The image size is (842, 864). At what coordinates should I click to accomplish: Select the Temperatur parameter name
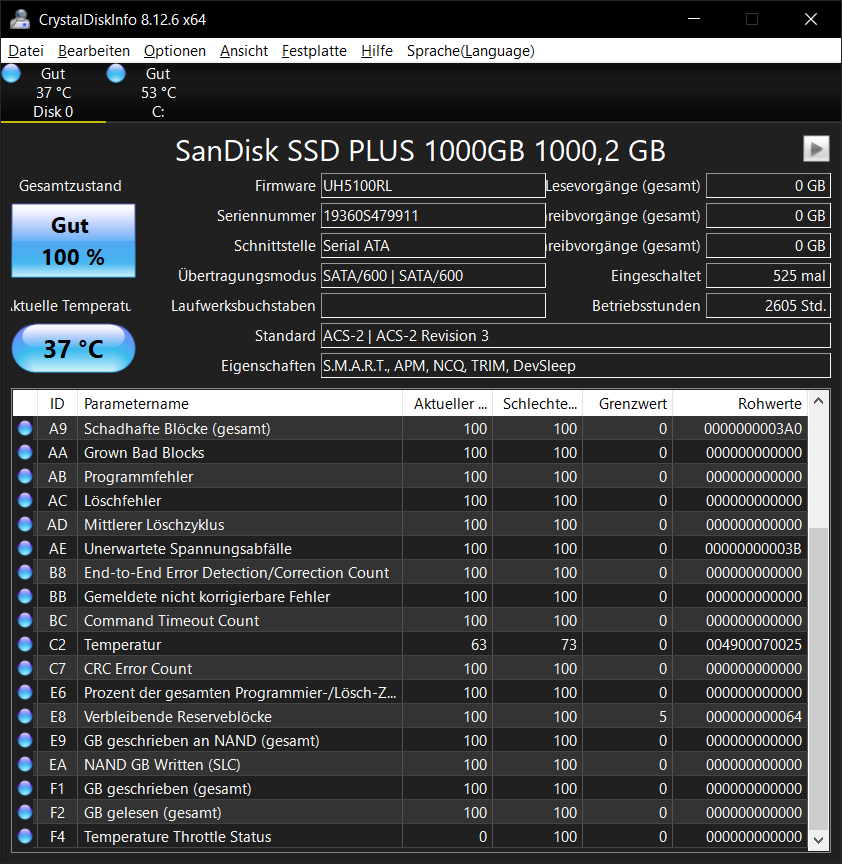pyautogui.click(x=122, y=645)
